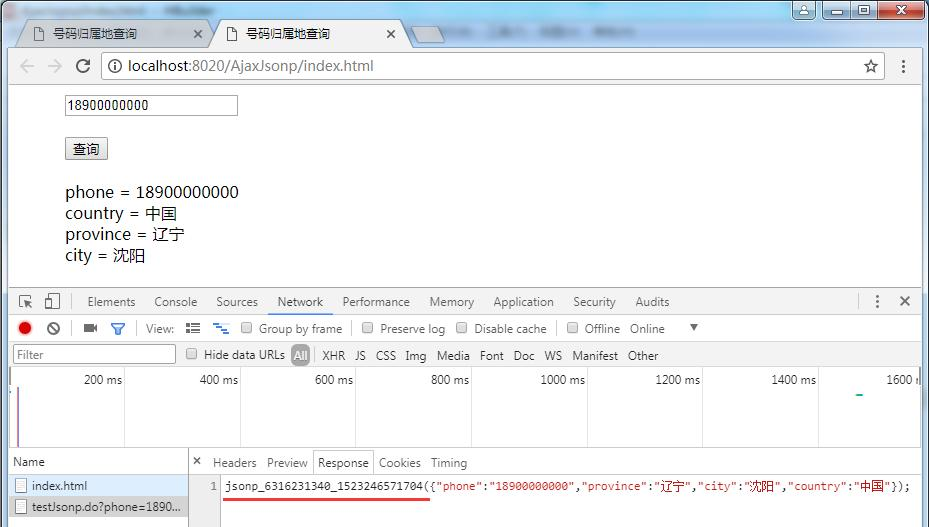The image size is (929, 527).
Task: Filter requests by WS
Action: pos(553,356)
